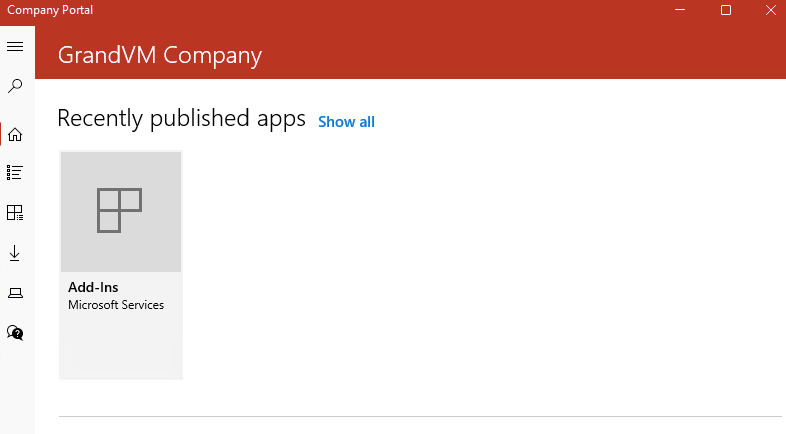Click the Company Portal title bar text
This screenshot has width=786, height=434.
click(50, 10)
